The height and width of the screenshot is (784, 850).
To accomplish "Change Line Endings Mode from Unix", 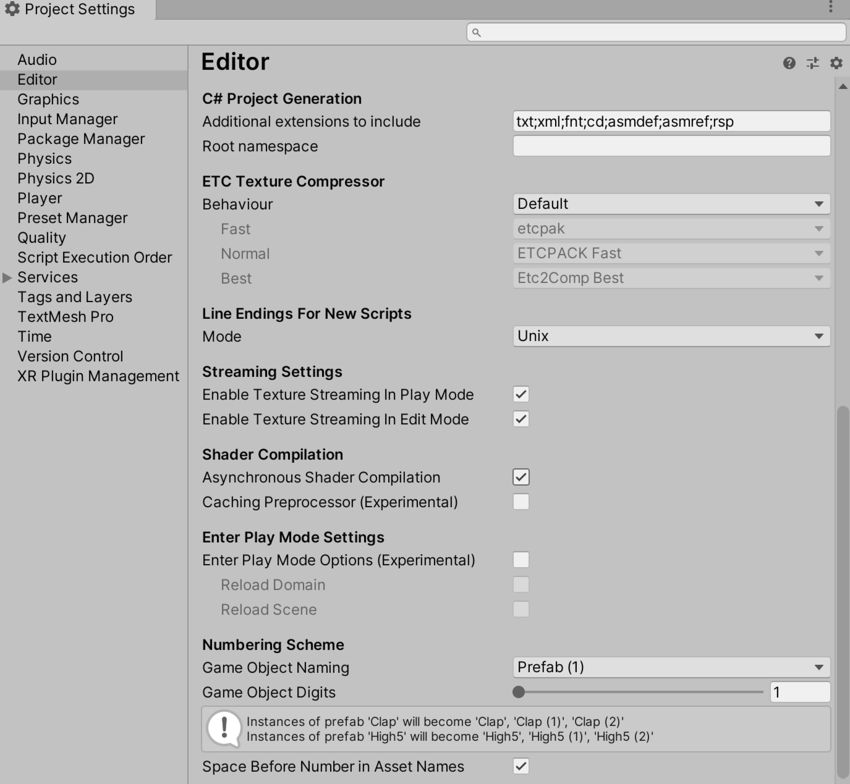I will click(670, 336).
